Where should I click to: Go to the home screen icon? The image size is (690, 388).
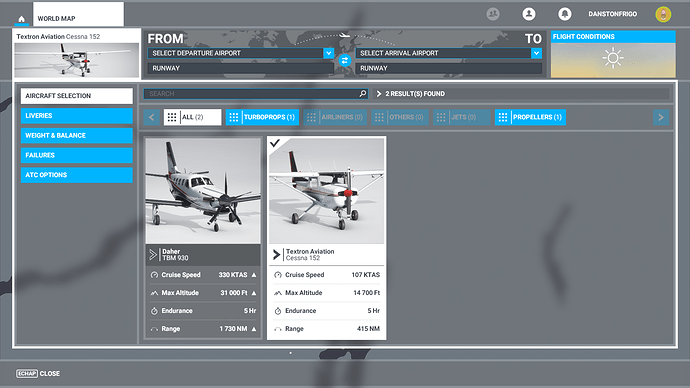click(x=21, y=18)
